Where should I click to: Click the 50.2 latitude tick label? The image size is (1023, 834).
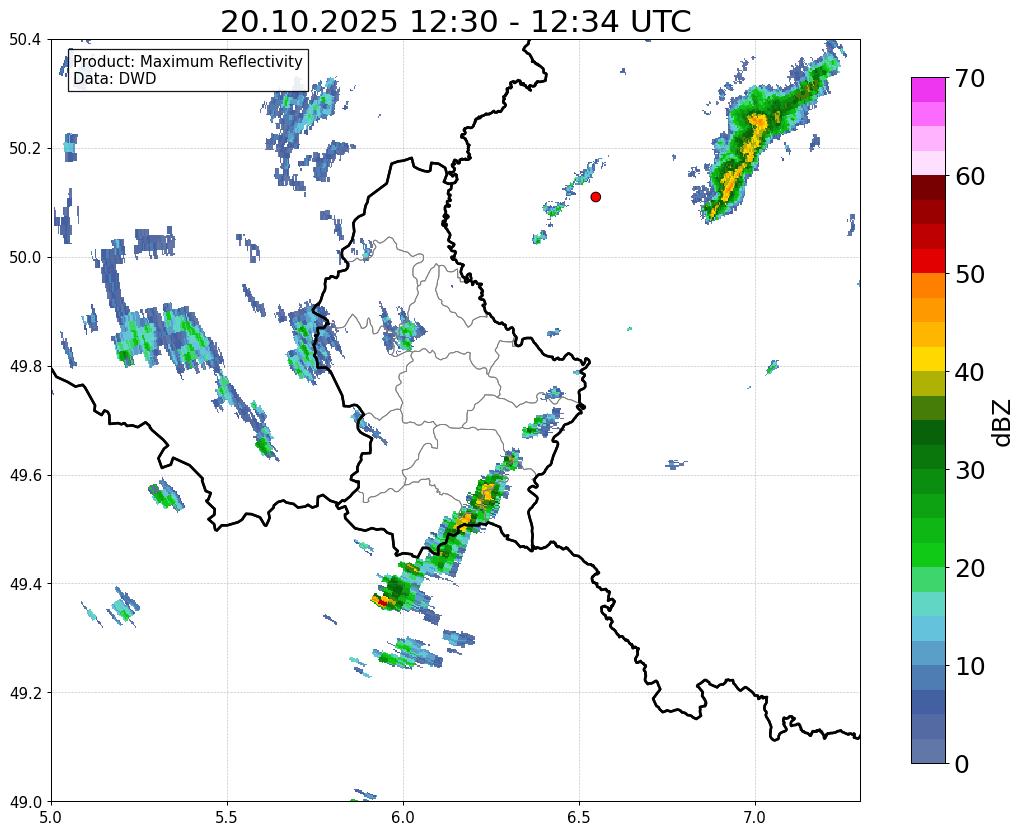pos(25,148)
